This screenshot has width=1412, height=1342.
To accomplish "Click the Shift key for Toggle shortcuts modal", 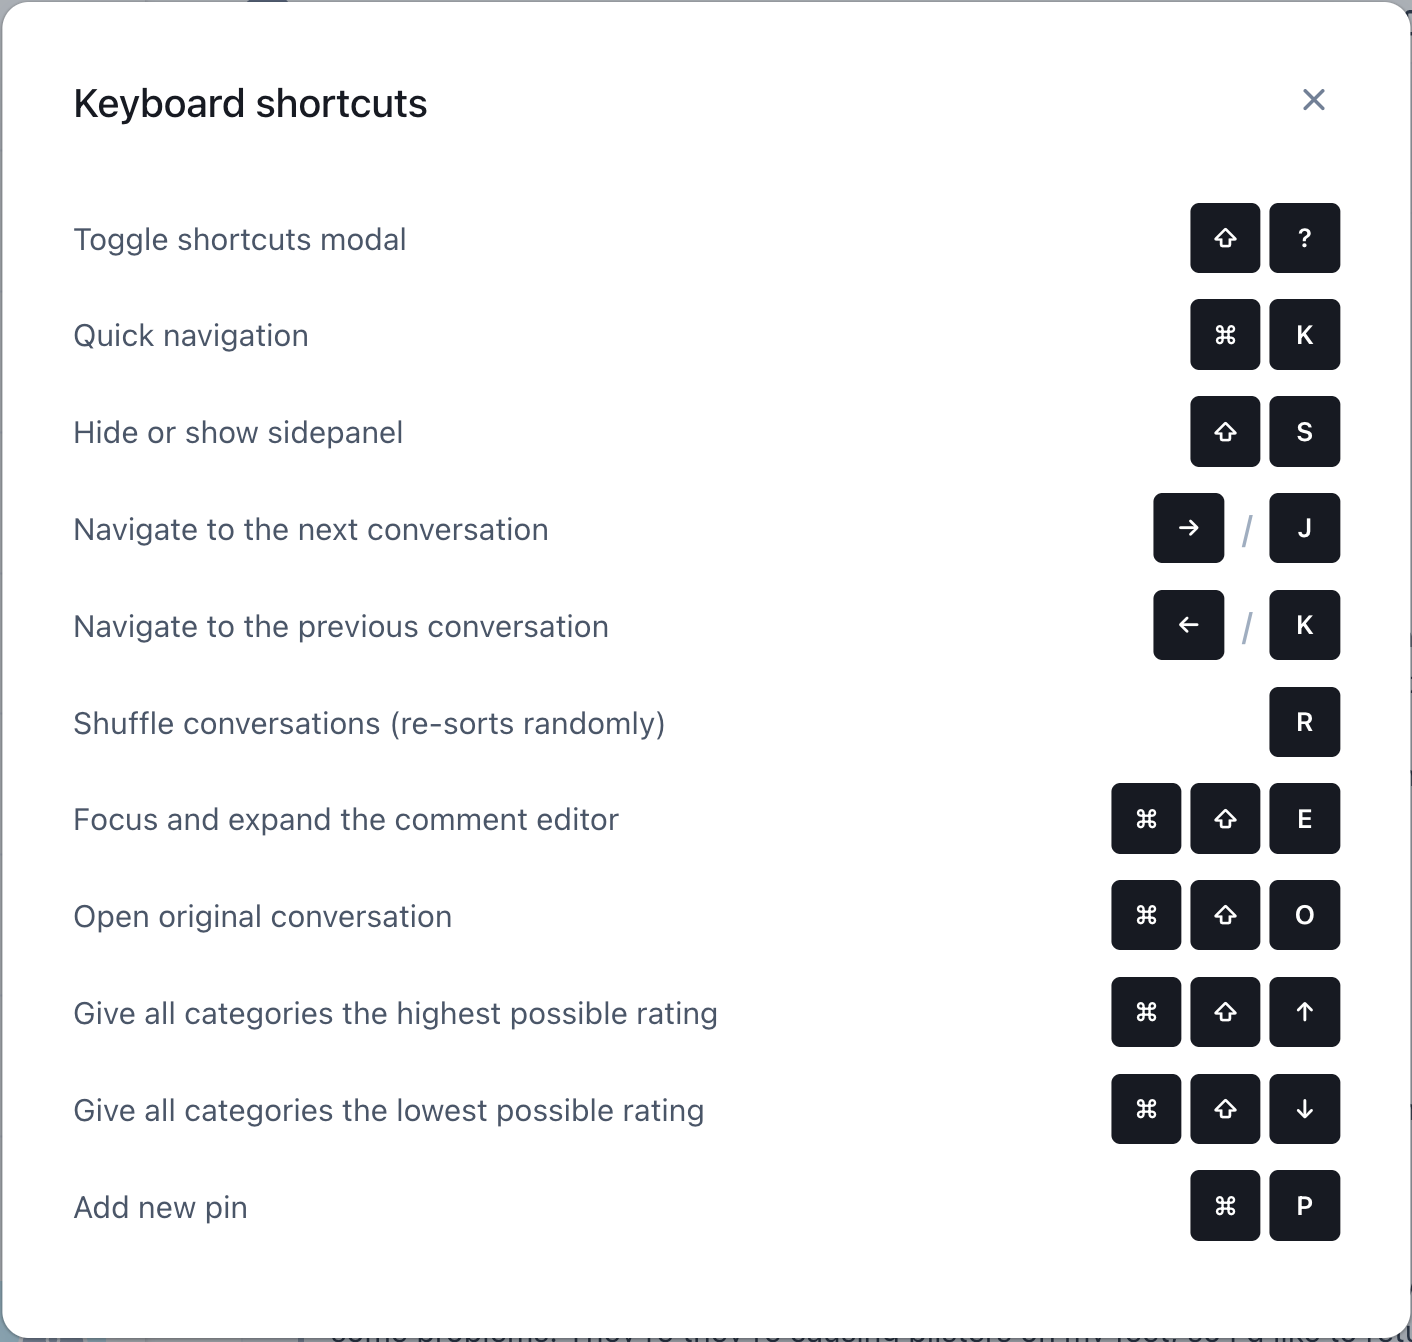I will pyautogui.click(x=1225, y=238).
